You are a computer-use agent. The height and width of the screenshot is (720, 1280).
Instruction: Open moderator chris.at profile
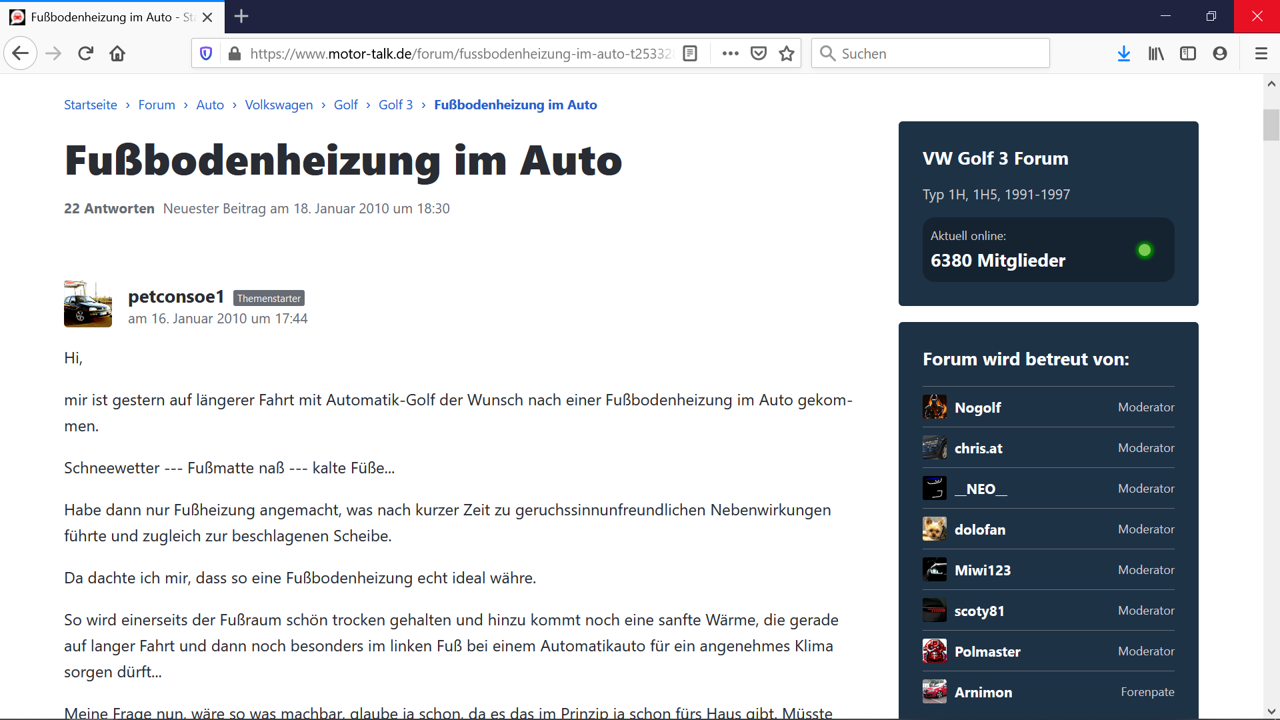click(x=978, y=448)
